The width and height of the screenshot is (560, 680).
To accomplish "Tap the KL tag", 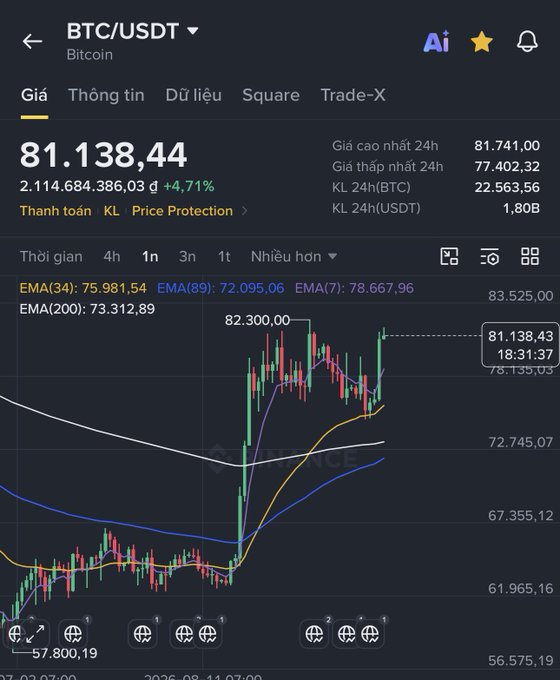I will click(111, 211).
